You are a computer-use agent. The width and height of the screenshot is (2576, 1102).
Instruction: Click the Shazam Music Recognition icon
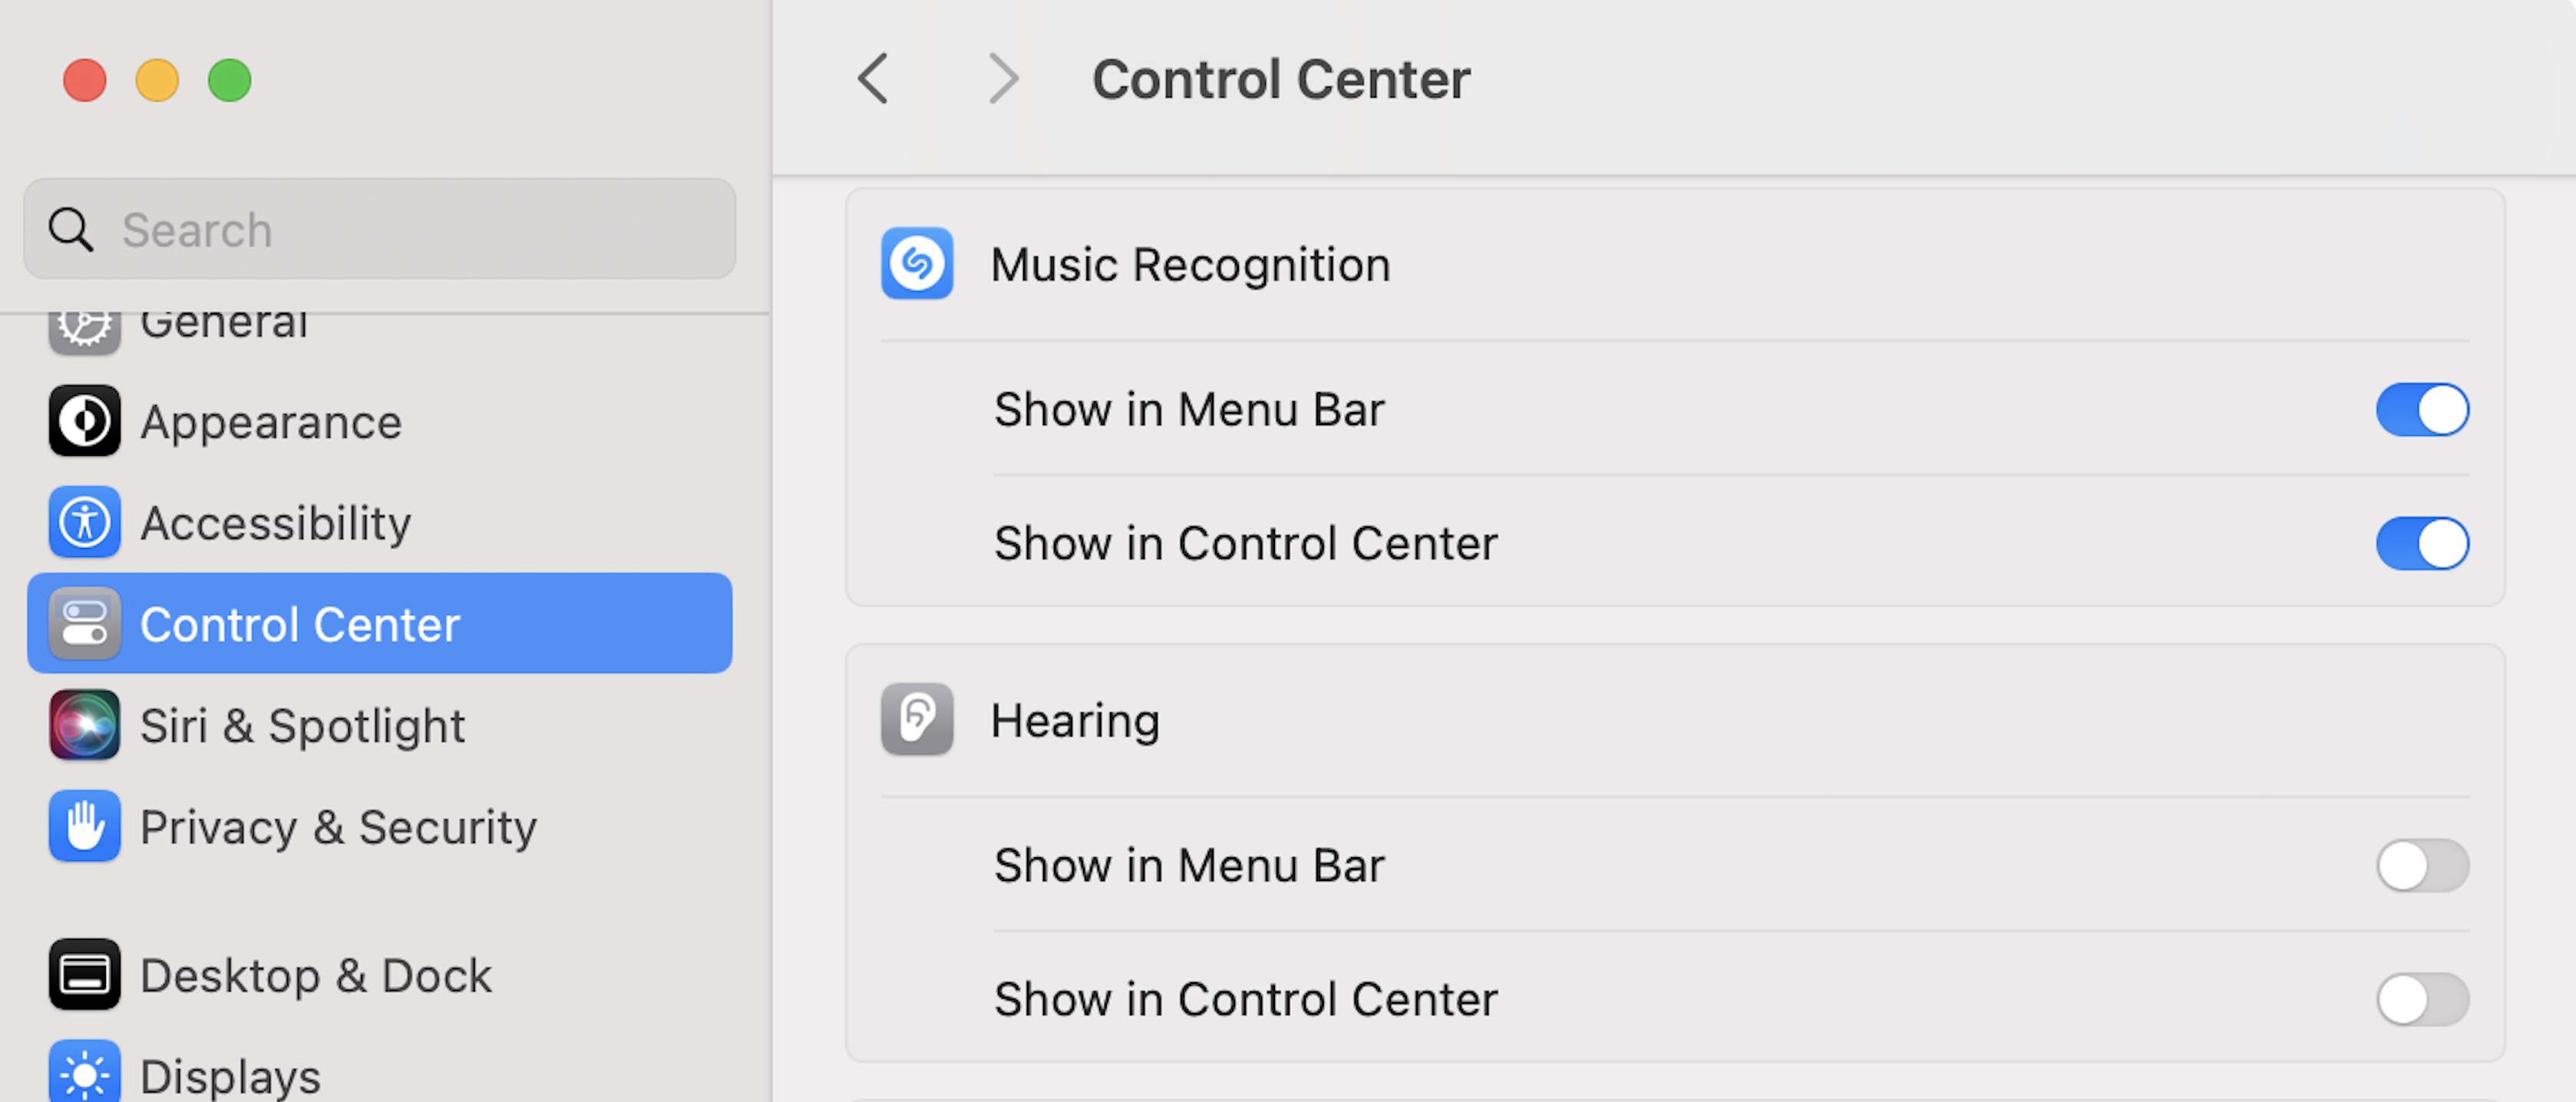pyautogui.click(x=916, y=264)
